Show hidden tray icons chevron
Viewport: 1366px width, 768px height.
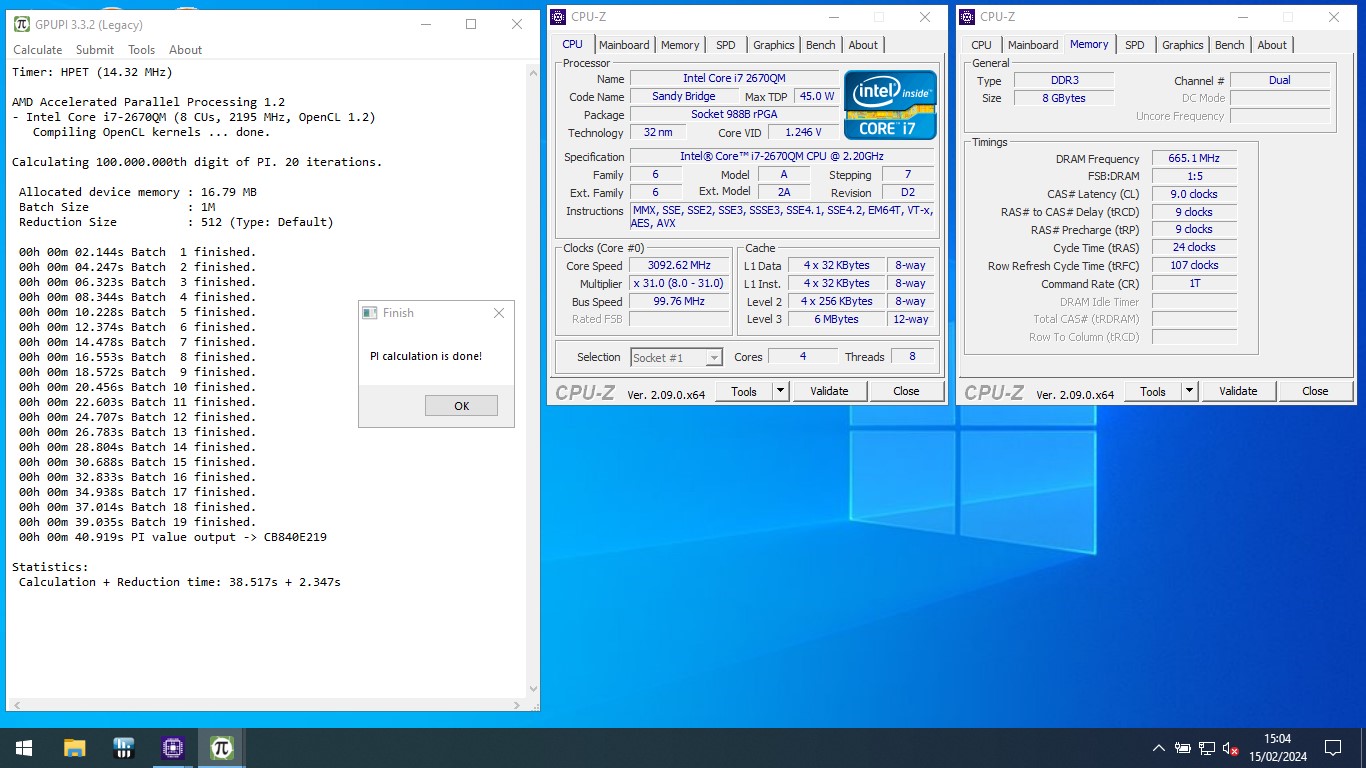(x=1159, y=748)
